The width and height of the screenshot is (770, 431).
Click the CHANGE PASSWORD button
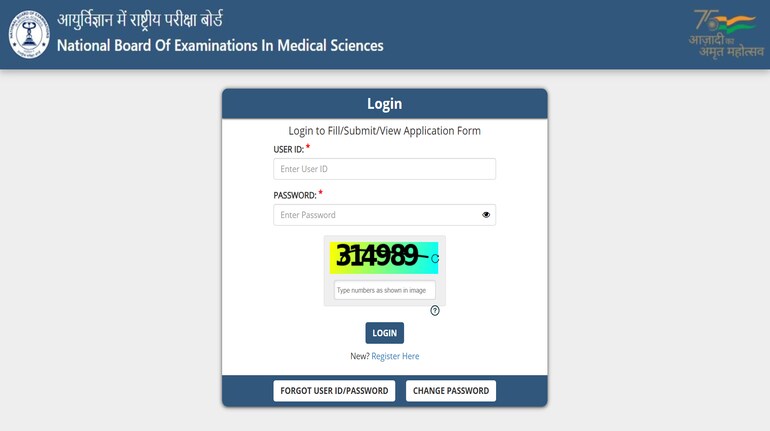(451, 391)
